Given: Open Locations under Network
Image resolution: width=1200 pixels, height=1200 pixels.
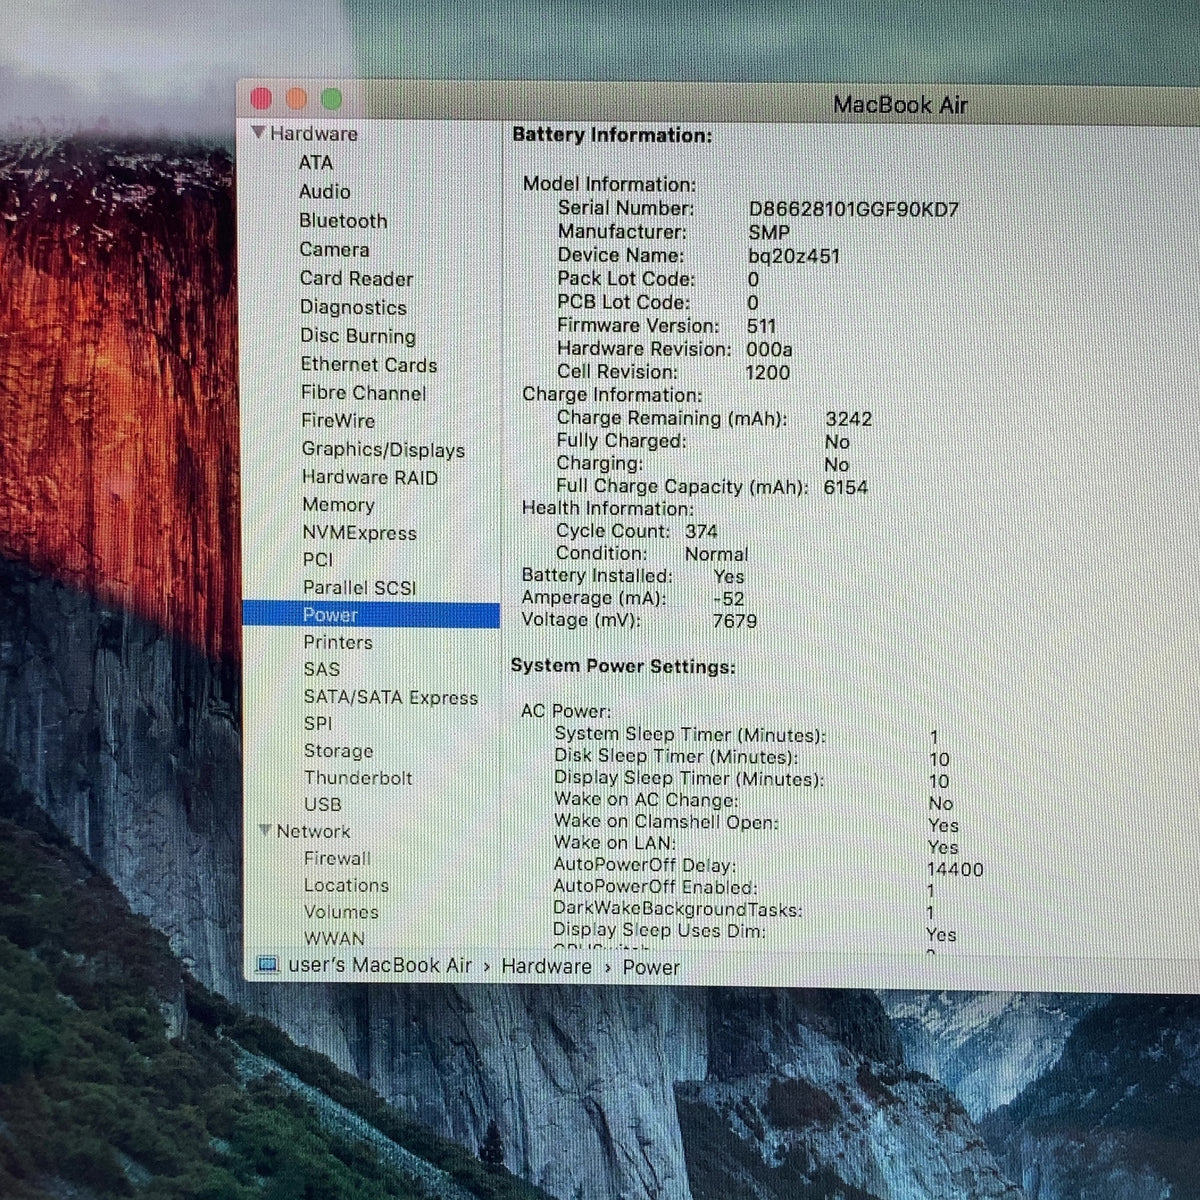Looking at the screenshot, I should tap(346, 885).
